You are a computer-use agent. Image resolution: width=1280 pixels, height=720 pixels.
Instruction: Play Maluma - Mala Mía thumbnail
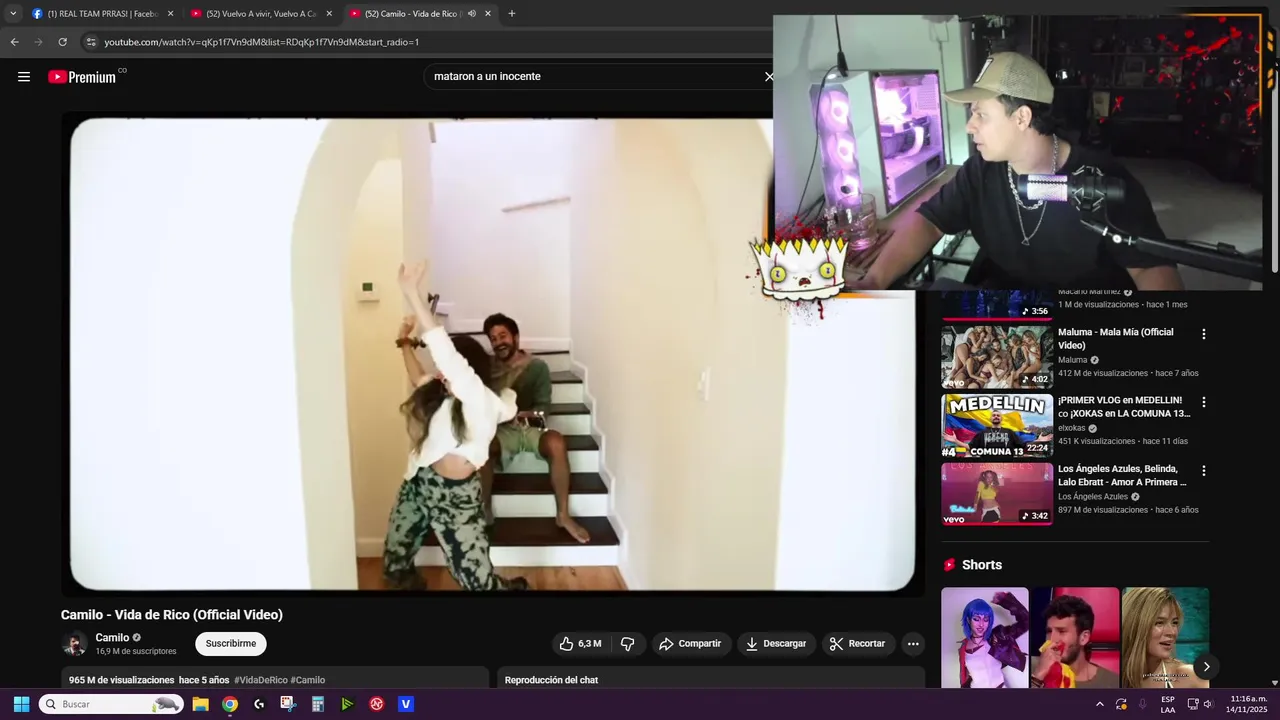(x=997, y=357)
